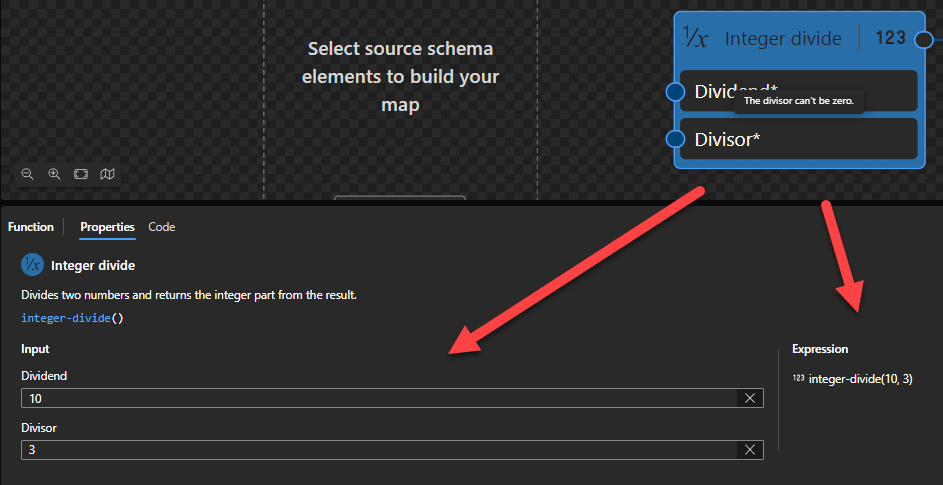Select the Divisor* row on the node
Screen dimensions: 943x485
click(x=798, y=139)
